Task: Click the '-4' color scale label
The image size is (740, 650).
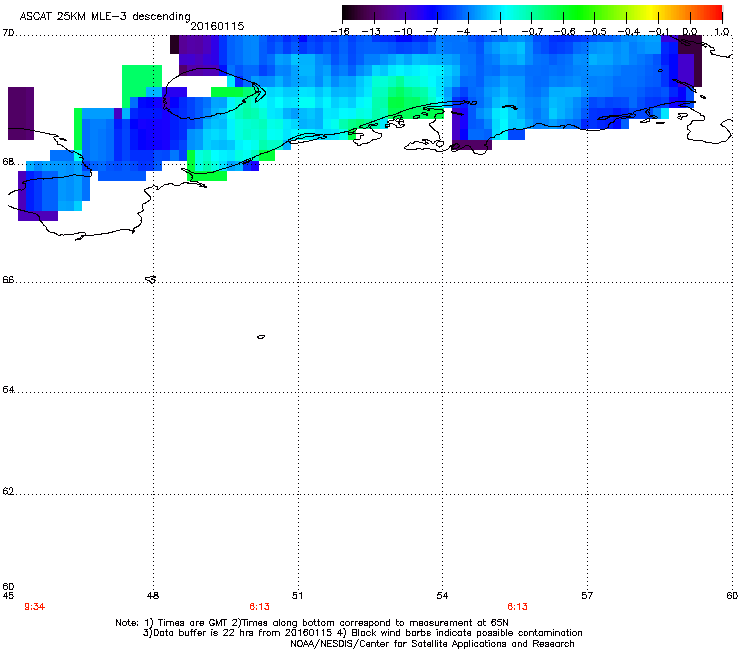Action: click(463, 32)
